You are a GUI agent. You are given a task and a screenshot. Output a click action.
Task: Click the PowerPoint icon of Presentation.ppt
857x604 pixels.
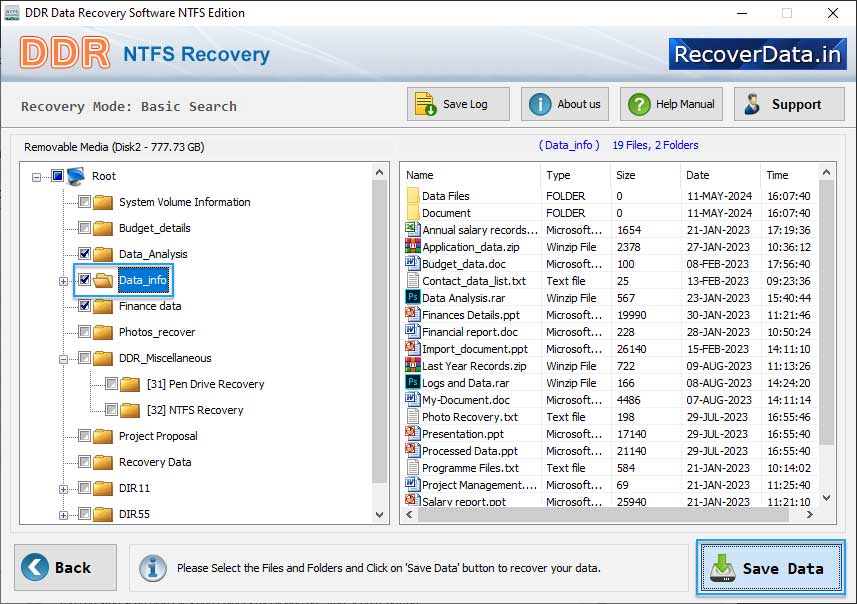pyautogui.click(x=412, y=433)
